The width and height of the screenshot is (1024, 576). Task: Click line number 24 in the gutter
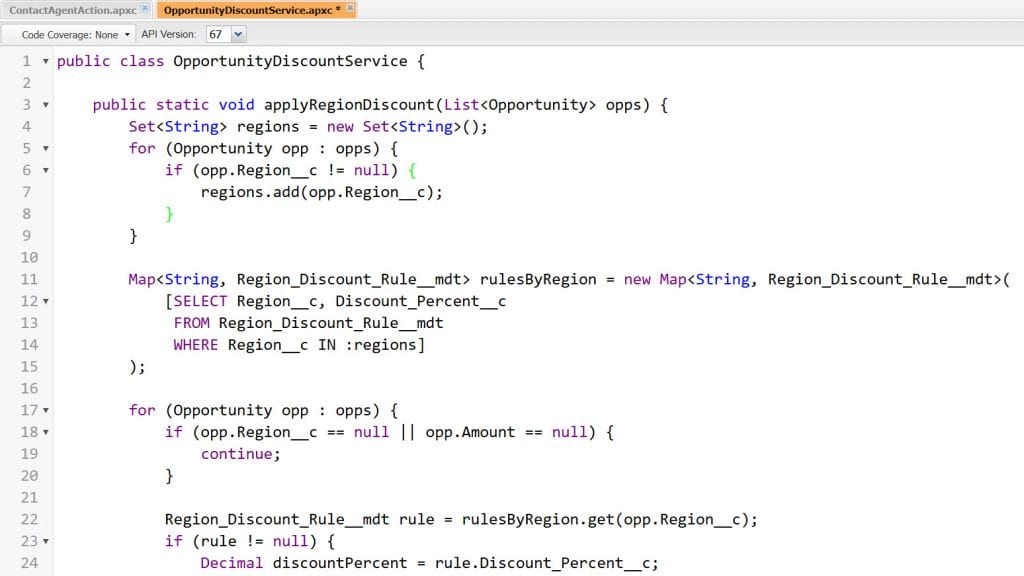(29, 563)
